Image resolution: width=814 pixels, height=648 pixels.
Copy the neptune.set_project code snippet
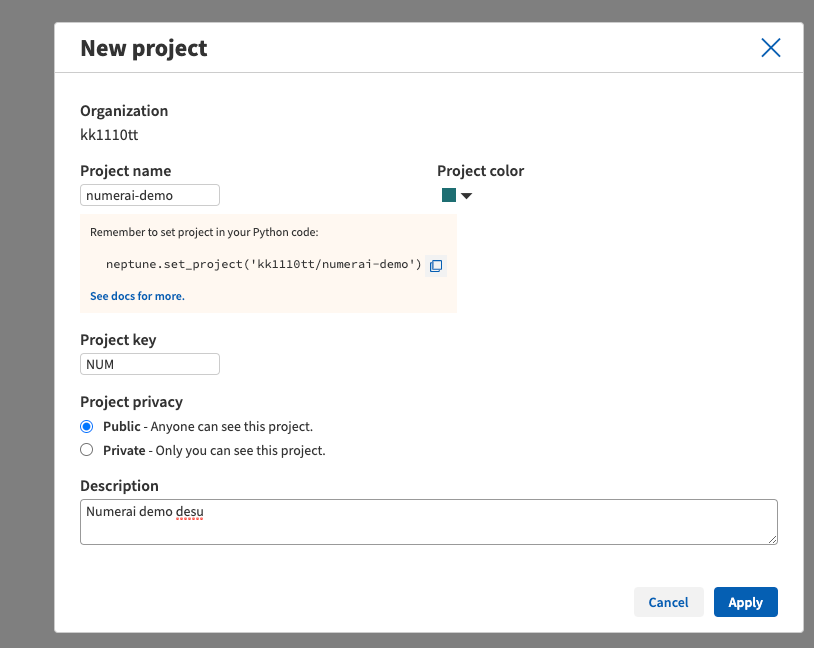pos(436,266)
